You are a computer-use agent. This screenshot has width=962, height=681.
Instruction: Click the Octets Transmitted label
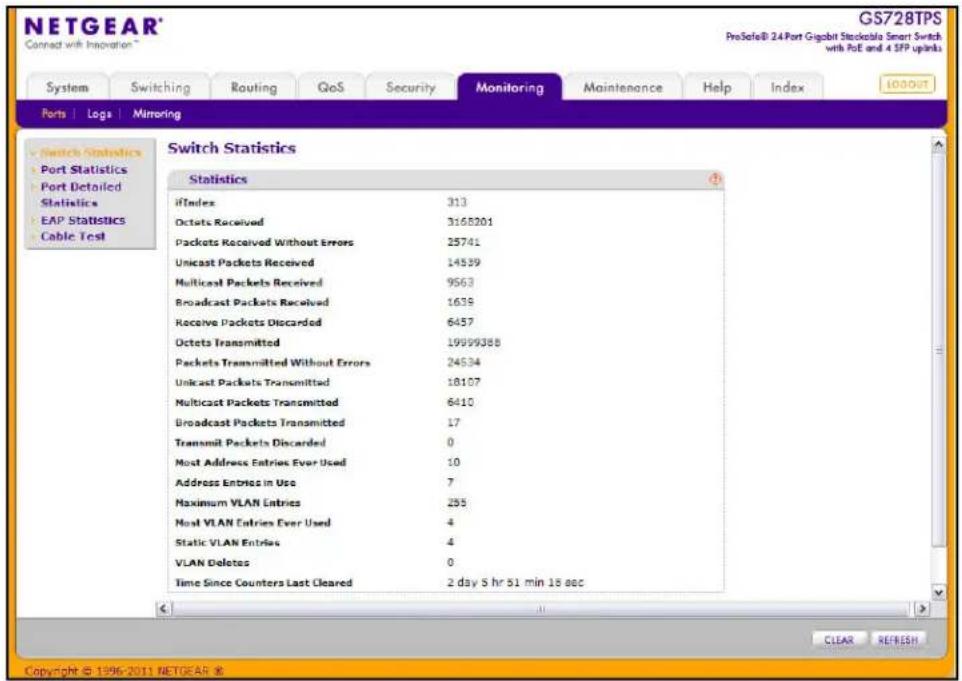pyautogui.click(x=227, y=342)
